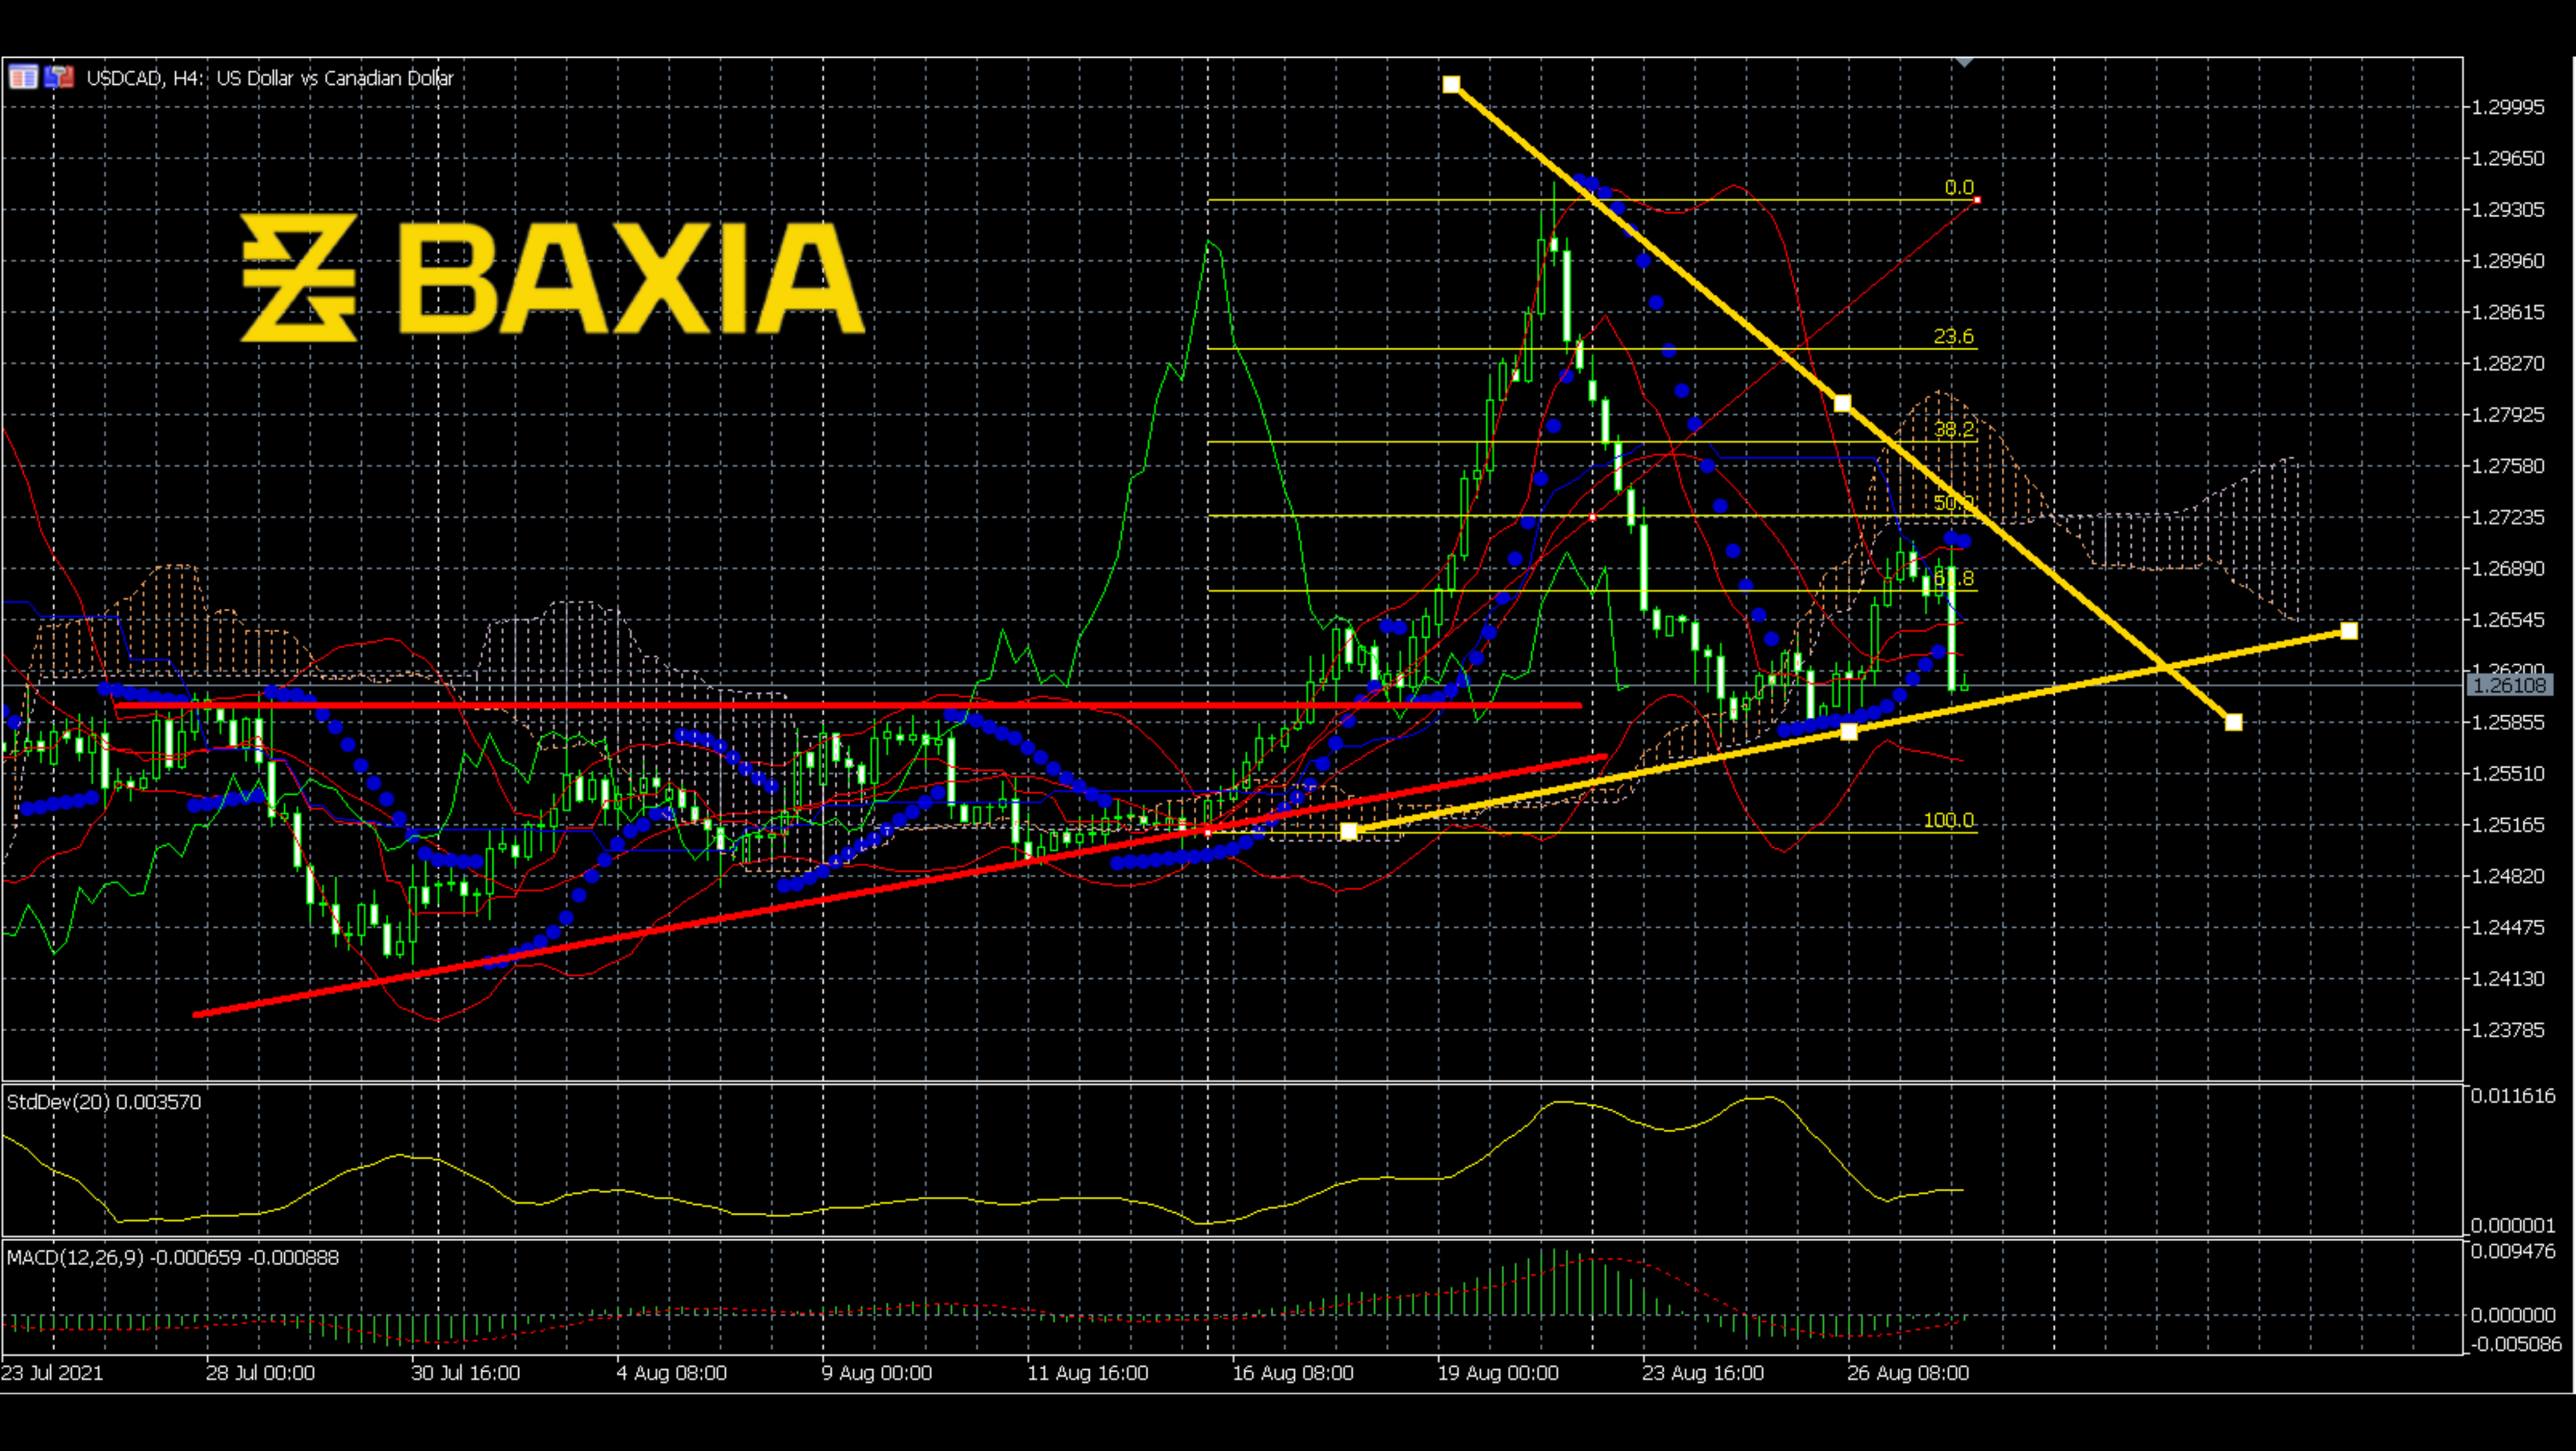Select the descending yellow trendline's middle handle

click(1842, 403)
